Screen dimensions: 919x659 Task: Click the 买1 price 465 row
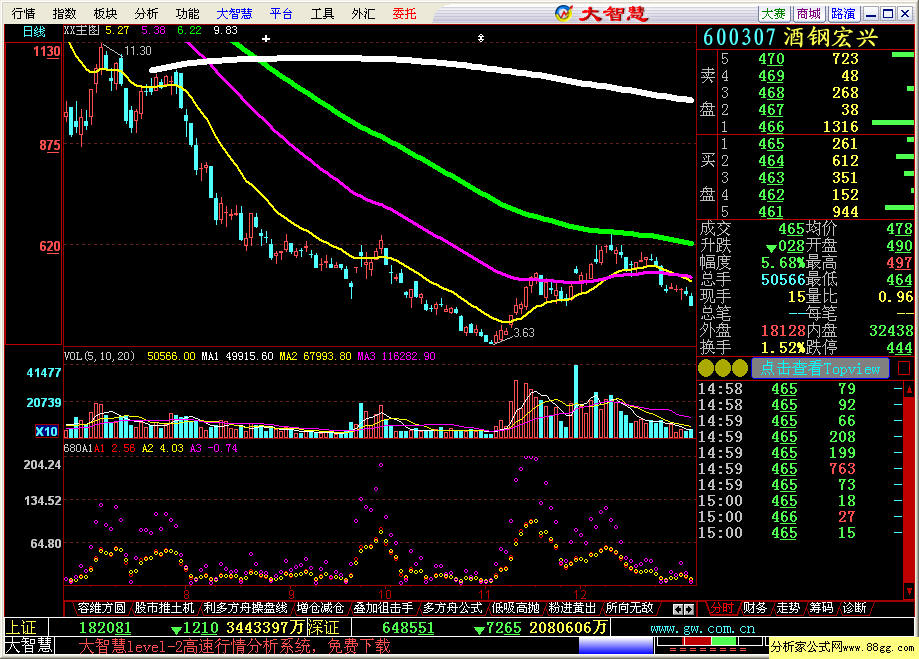[805, 144]
